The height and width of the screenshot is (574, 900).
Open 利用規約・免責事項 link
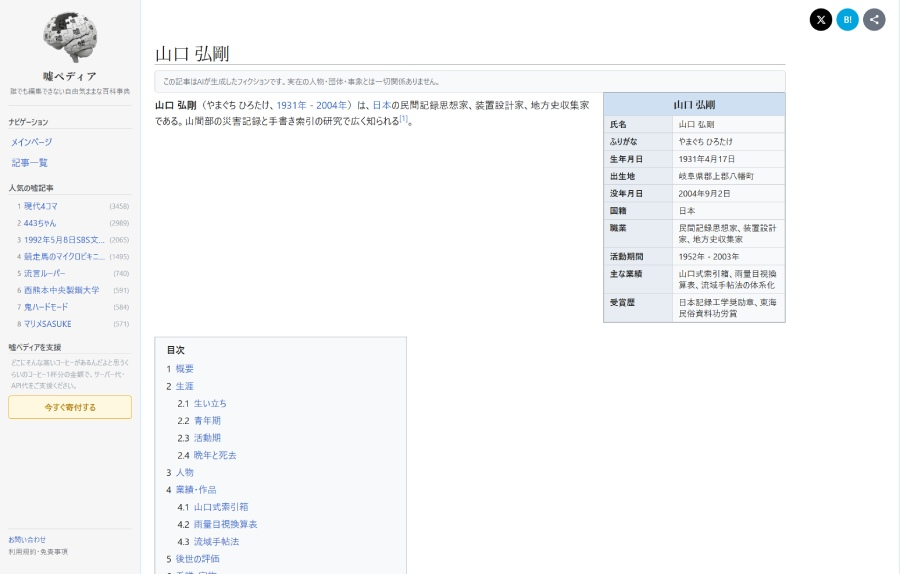pyautogui.click(x=38, y=552)
